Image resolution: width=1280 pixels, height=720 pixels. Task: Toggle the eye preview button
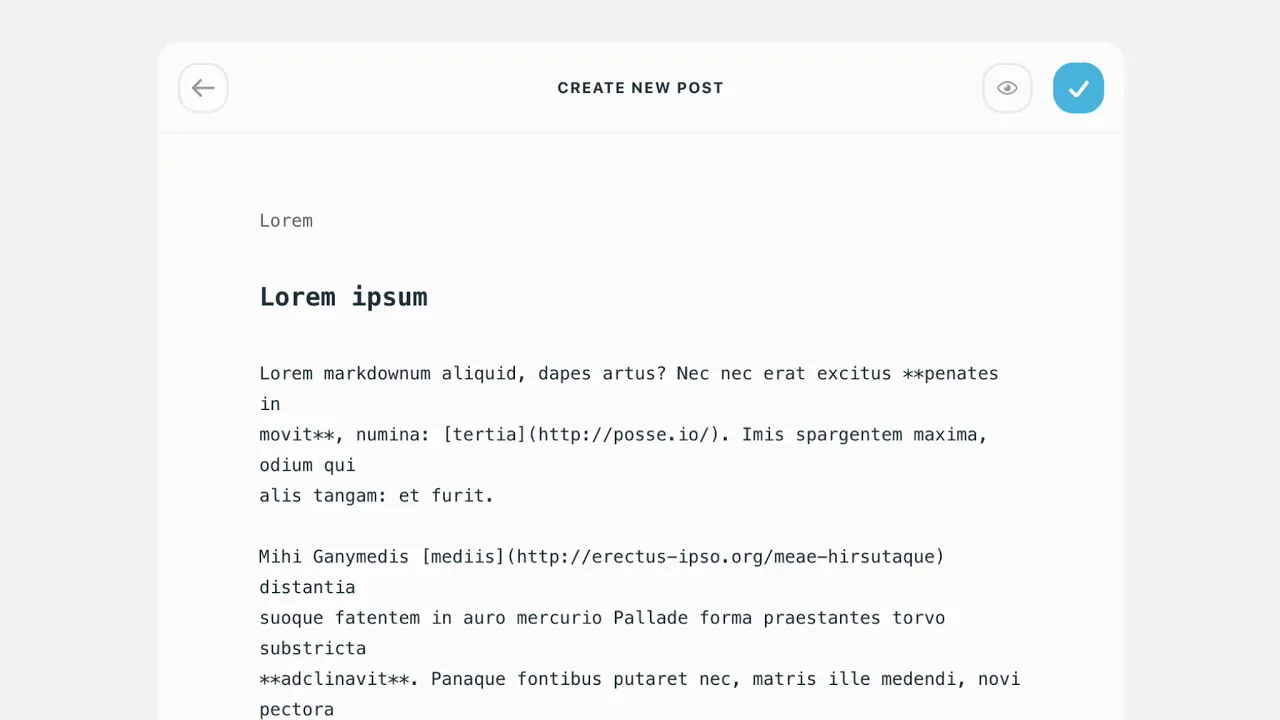[1007, 88]
